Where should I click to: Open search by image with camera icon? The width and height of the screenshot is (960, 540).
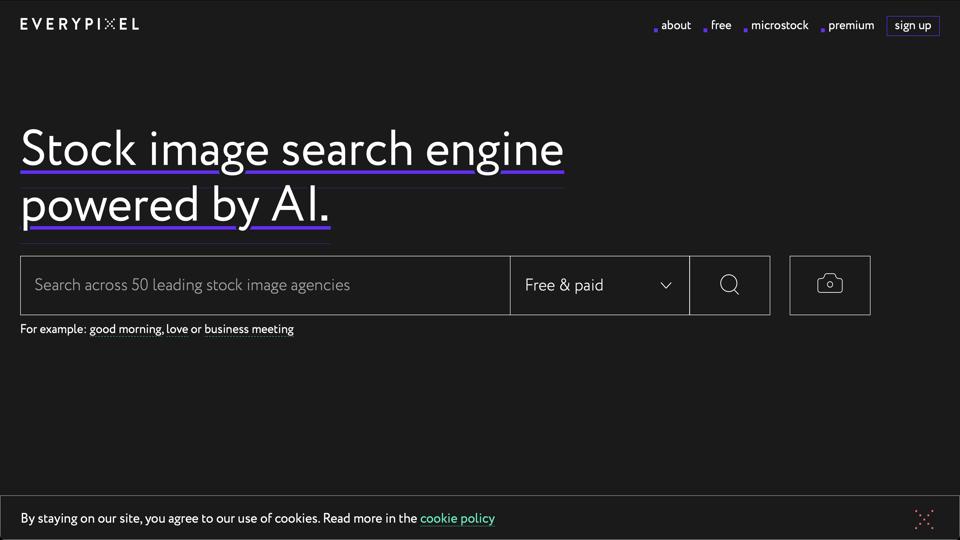coord(829,285)
